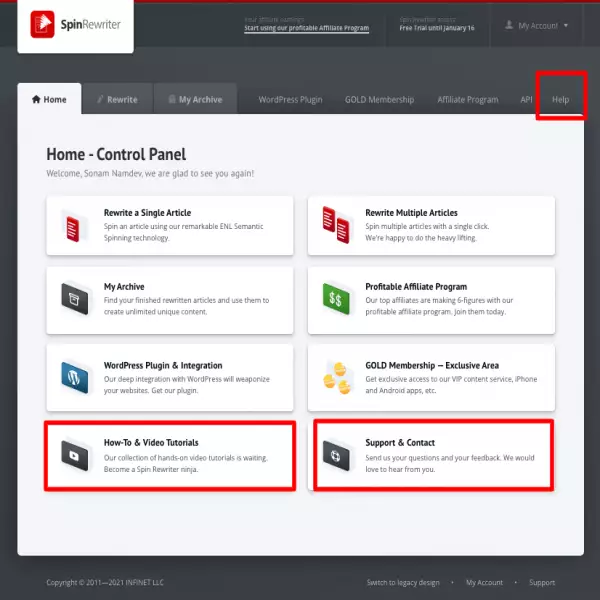Click the 'Our deep integration with WordPress' description
The image size is (600, 600).
pyautogui.click(x=187, y=385)
